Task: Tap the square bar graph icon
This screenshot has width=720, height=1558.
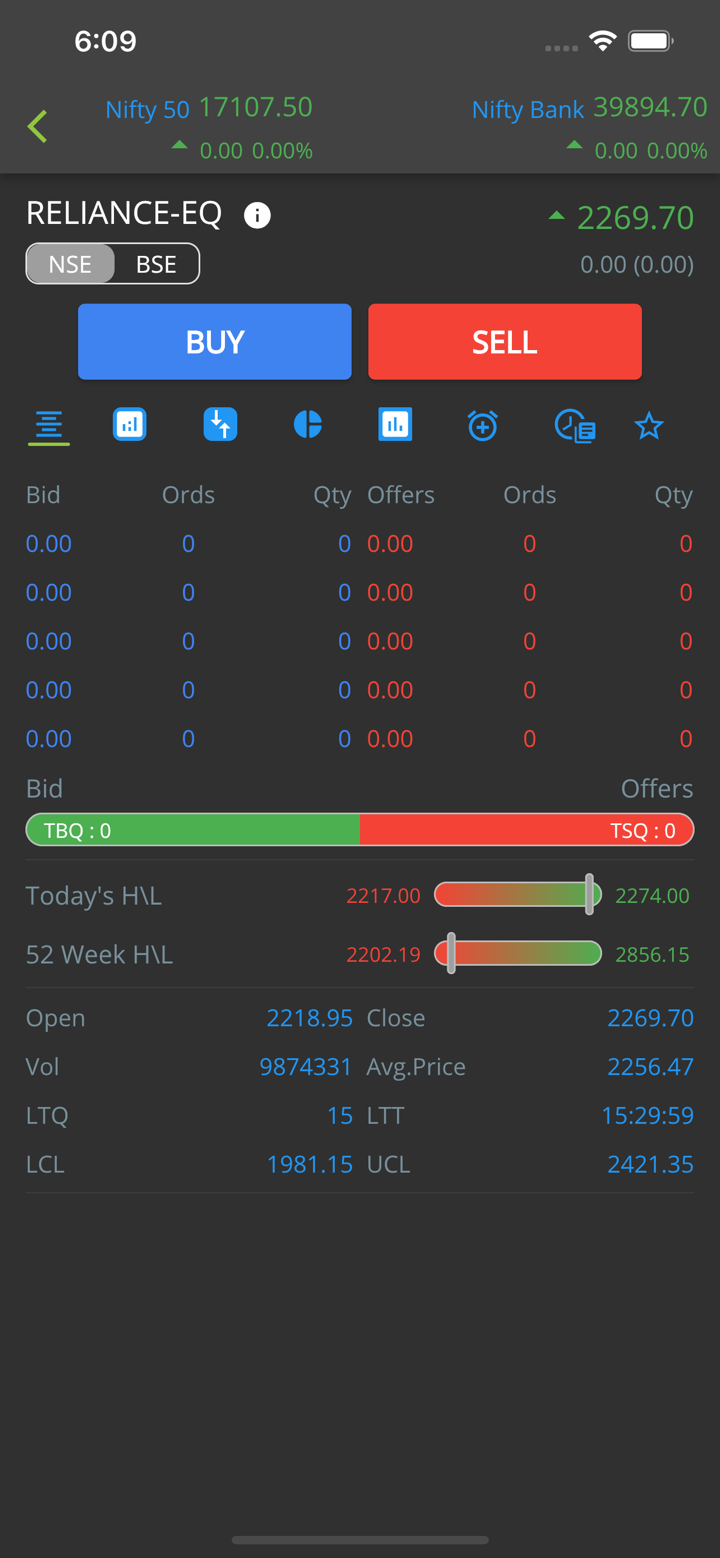Action: click(395, 425)
